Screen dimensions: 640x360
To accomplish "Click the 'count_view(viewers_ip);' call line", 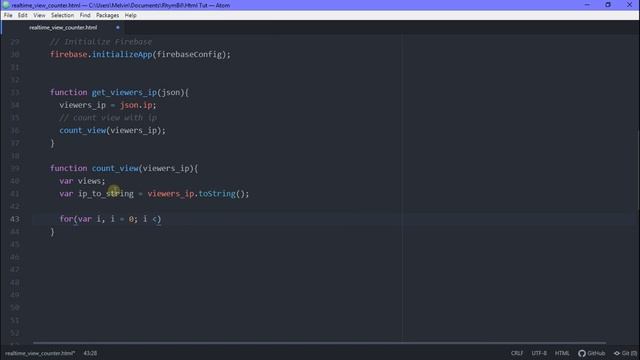I will 113,130.
